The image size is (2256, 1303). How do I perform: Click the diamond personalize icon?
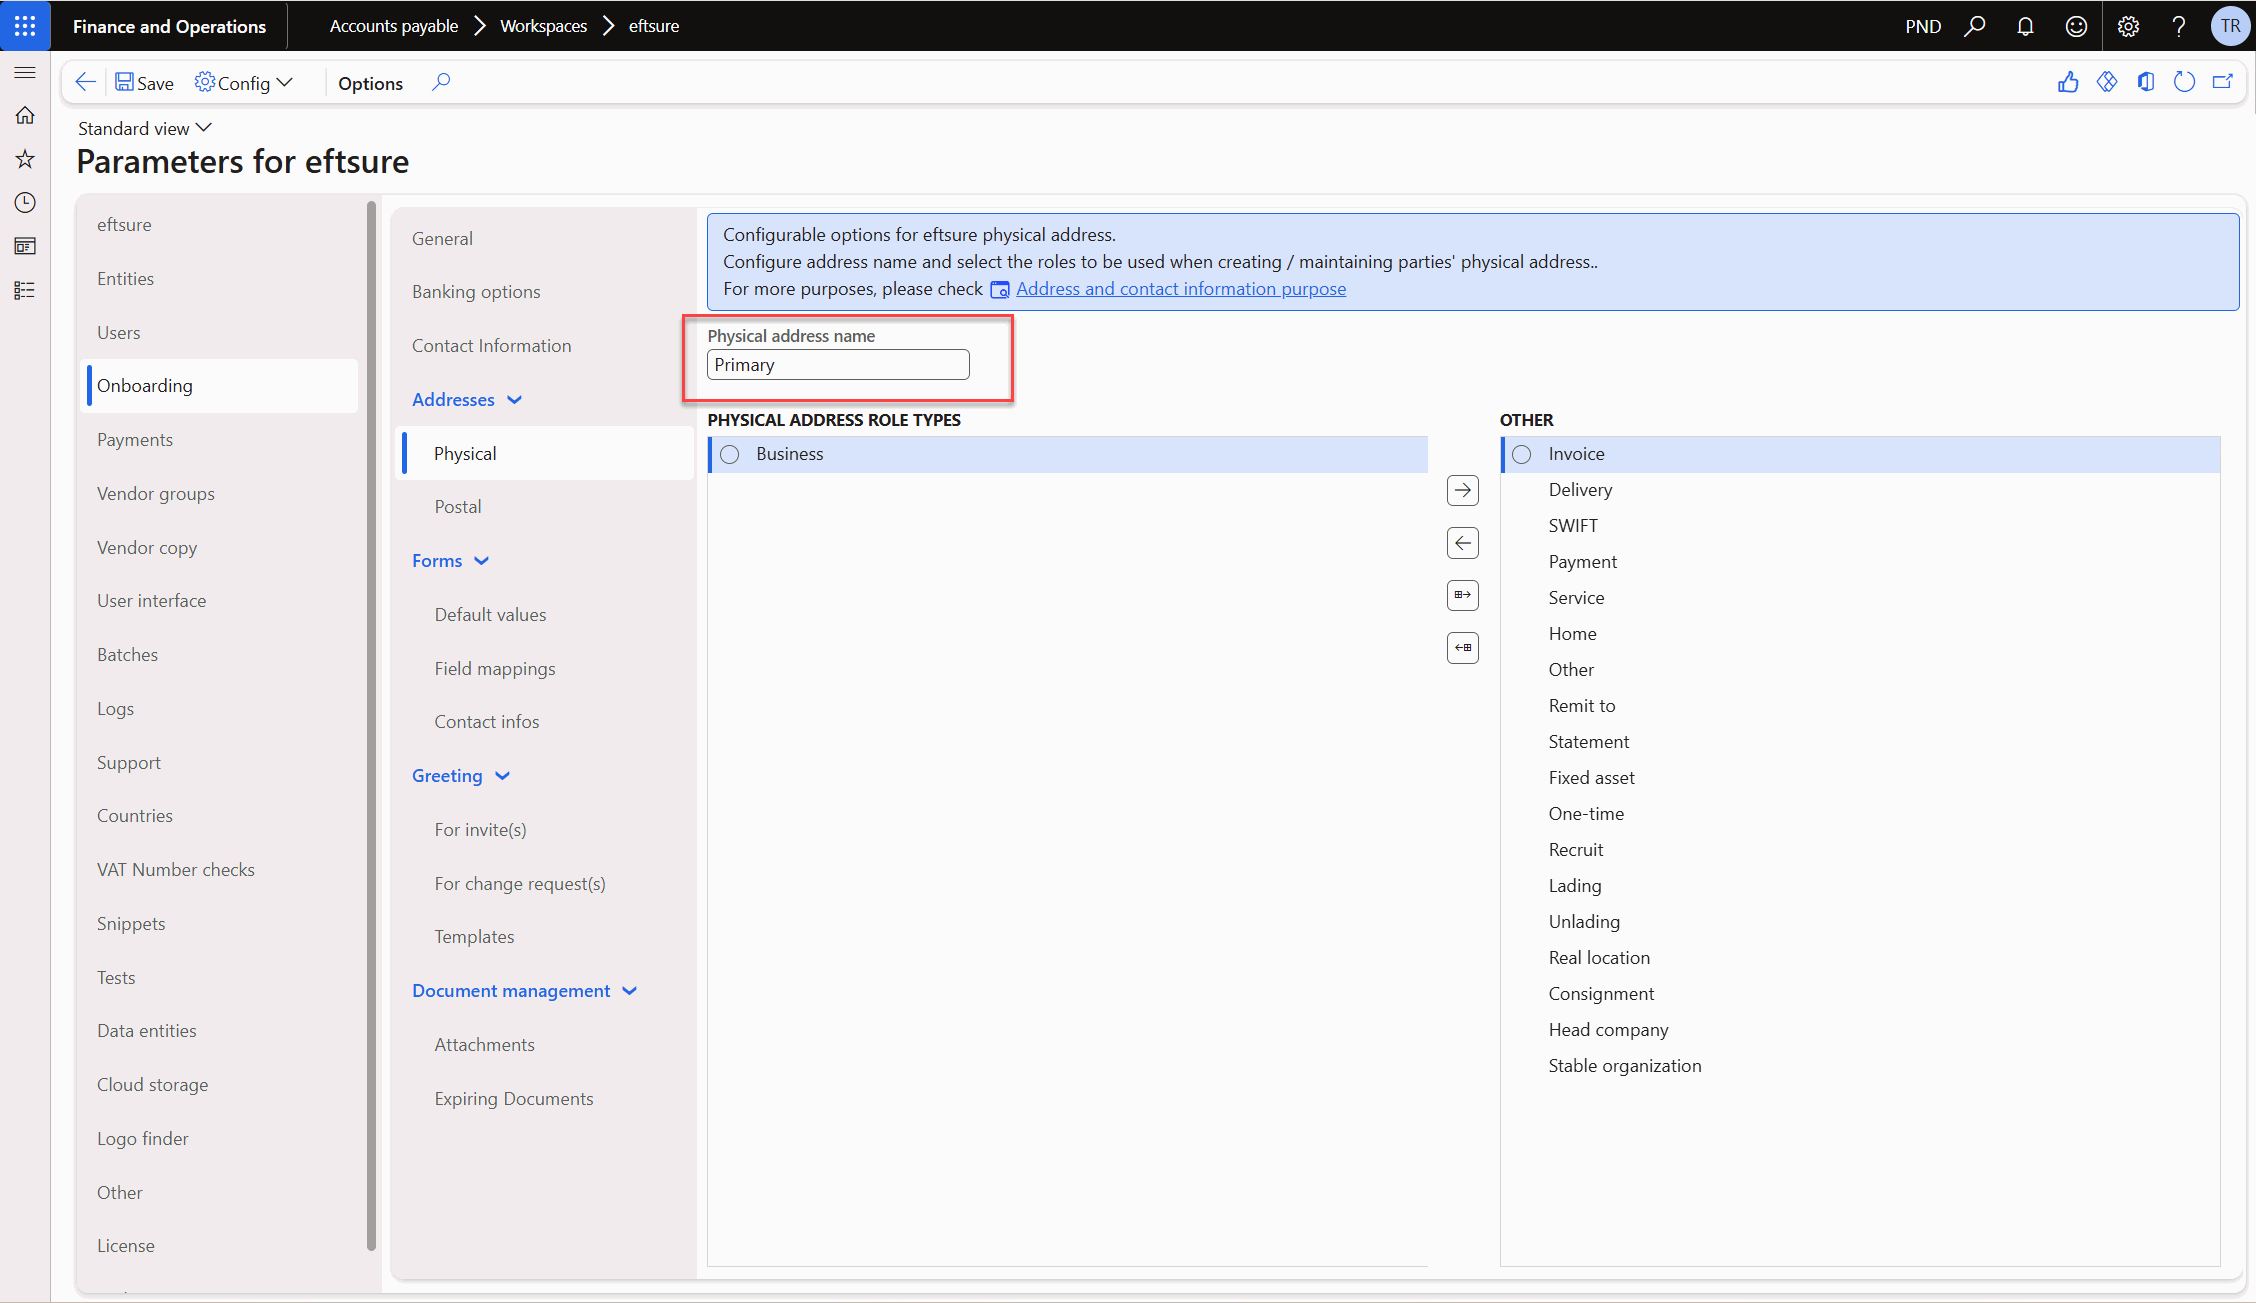[2107, 82]
